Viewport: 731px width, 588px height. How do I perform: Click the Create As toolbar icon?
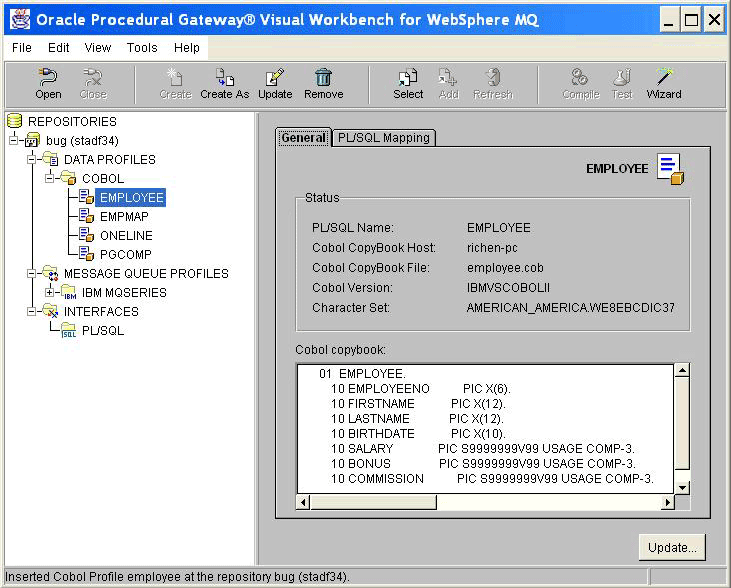(225, 78)
